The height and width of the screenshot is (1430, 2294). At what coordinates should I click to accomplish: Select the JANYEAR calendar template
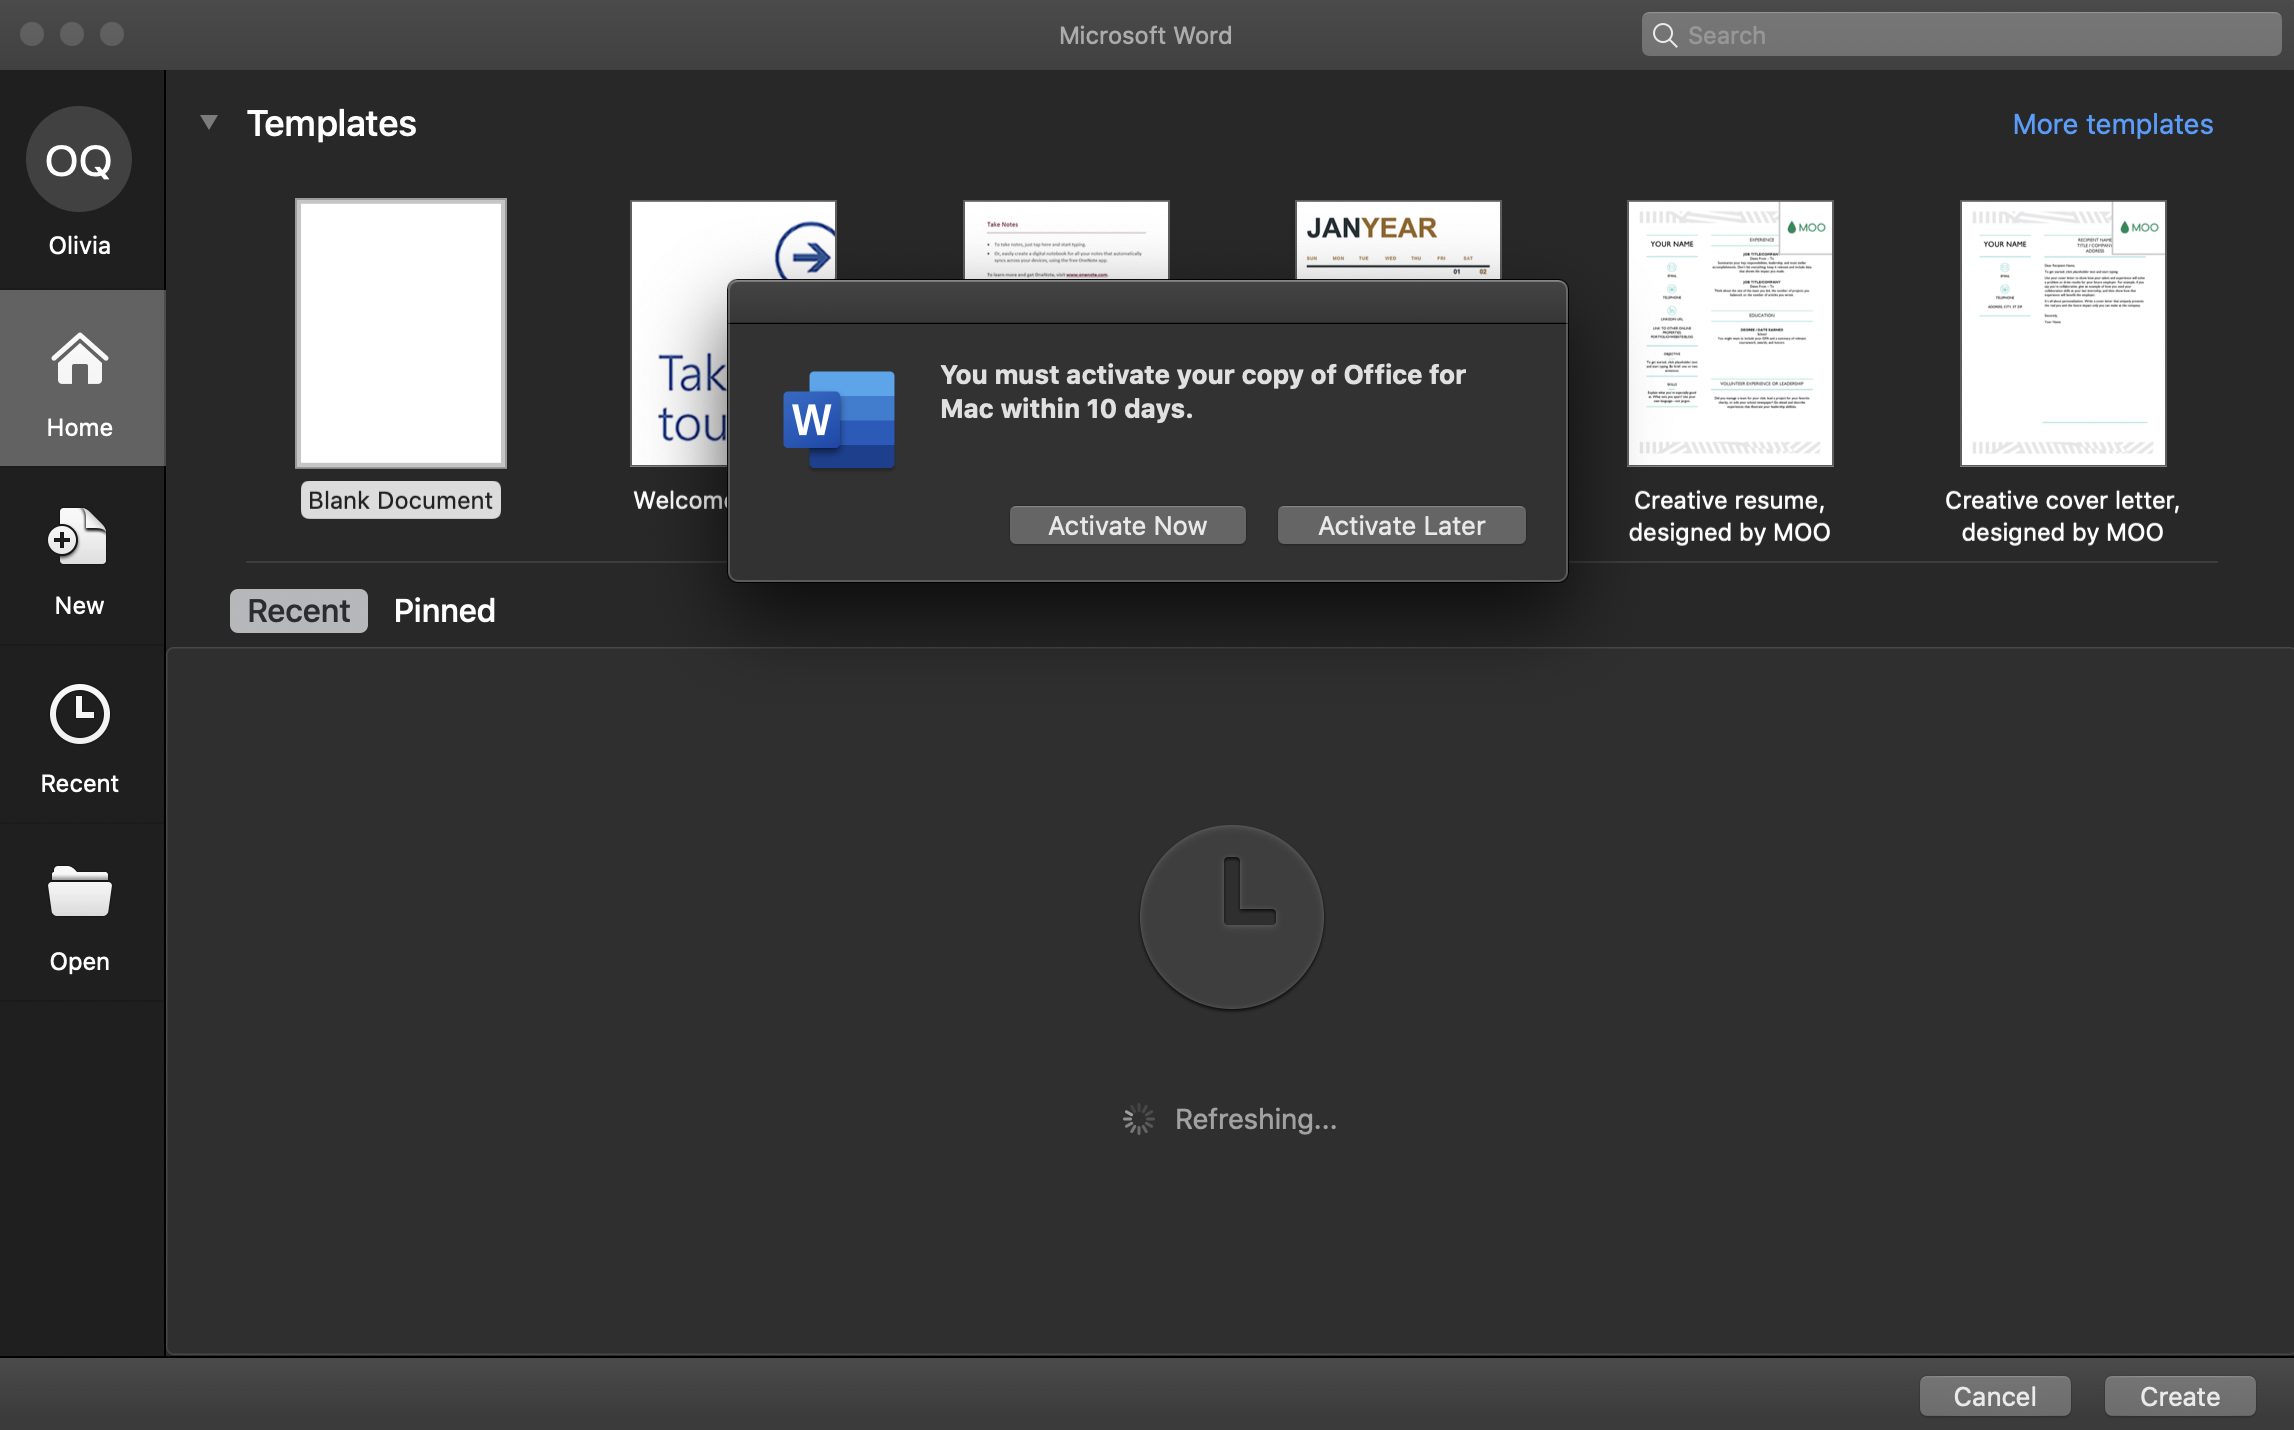(1398, 240)
